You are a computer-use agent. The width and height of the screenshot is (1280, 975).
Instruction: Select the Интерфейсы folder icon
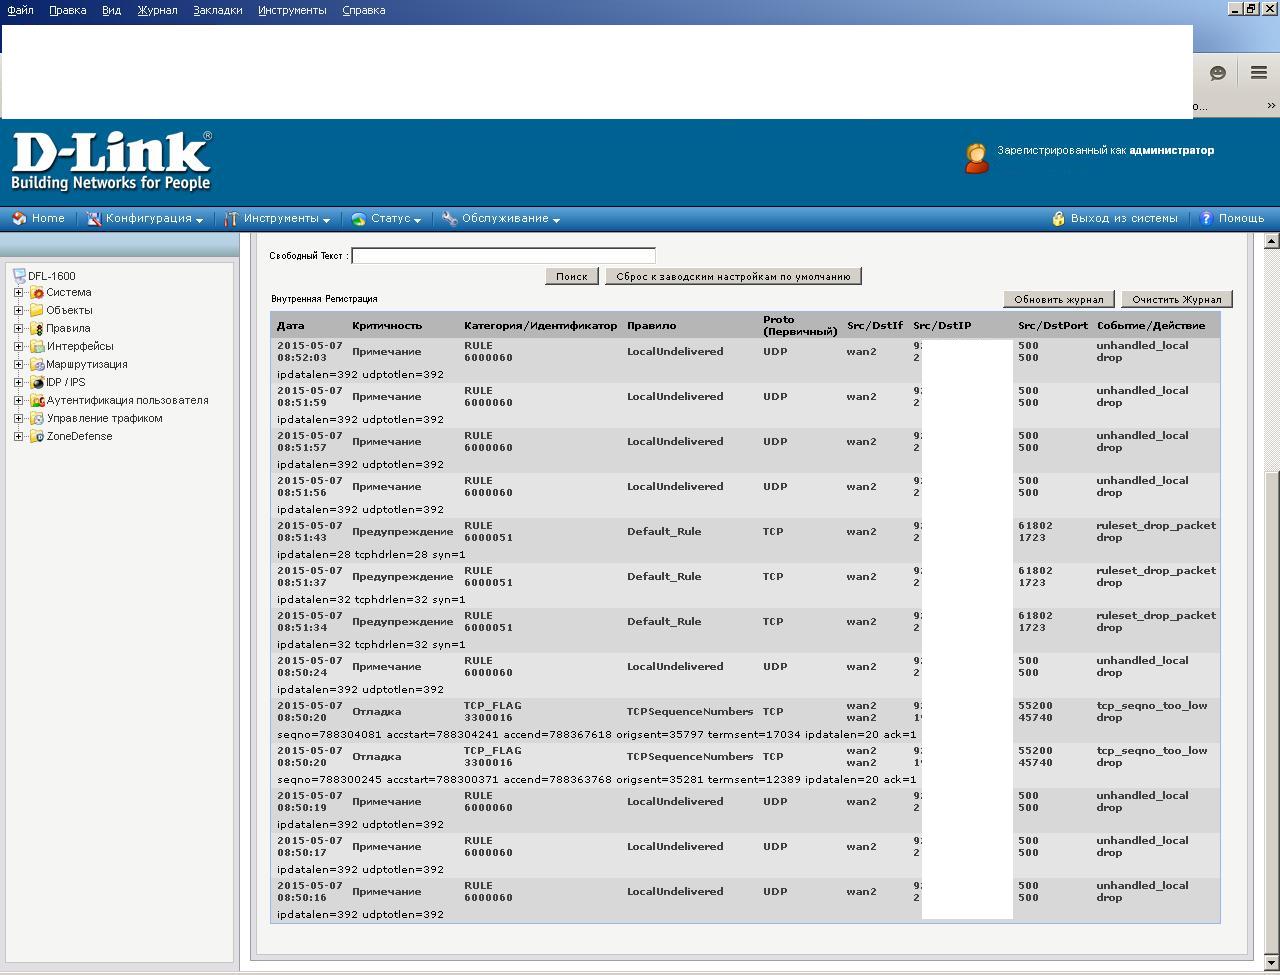point(37,347)
